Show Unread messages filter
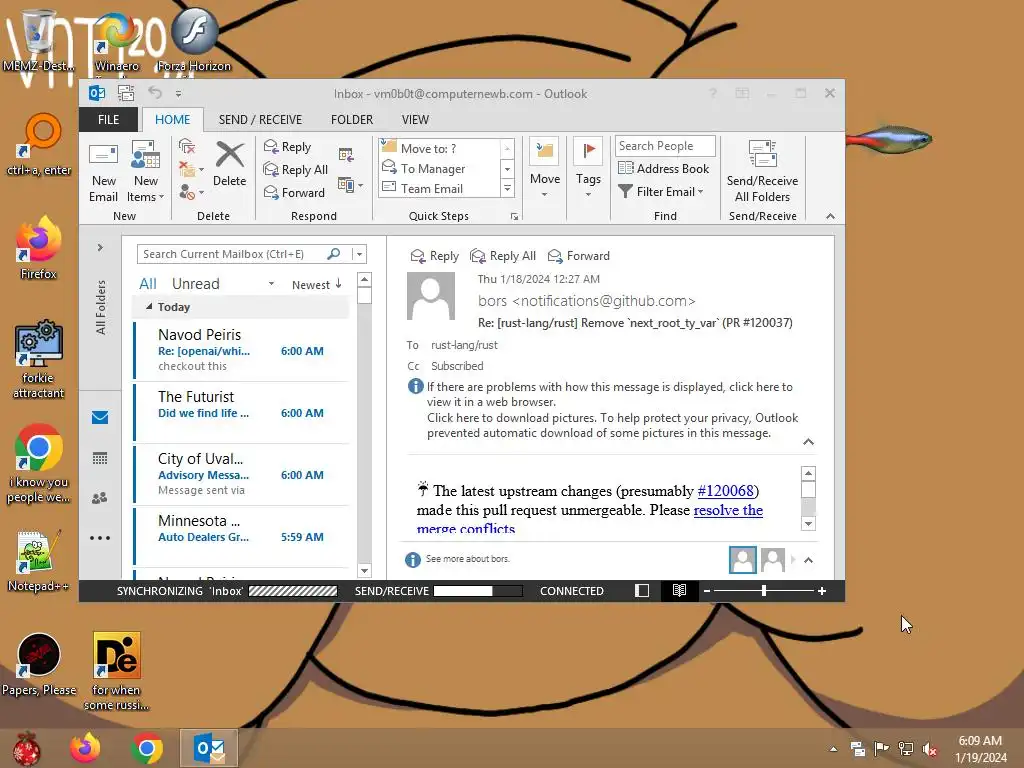This screenshot has height=768, width=1024. [195, 284]
